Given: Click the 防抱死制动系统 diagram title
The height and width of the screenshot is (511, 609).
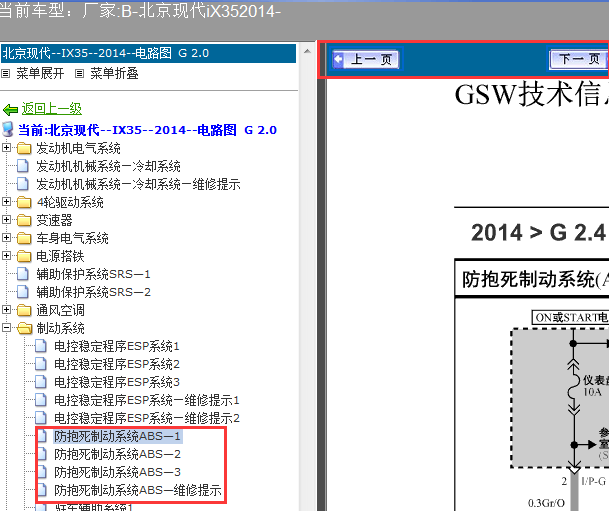Looking at the screenshot, I should click(x=535, y=279).
